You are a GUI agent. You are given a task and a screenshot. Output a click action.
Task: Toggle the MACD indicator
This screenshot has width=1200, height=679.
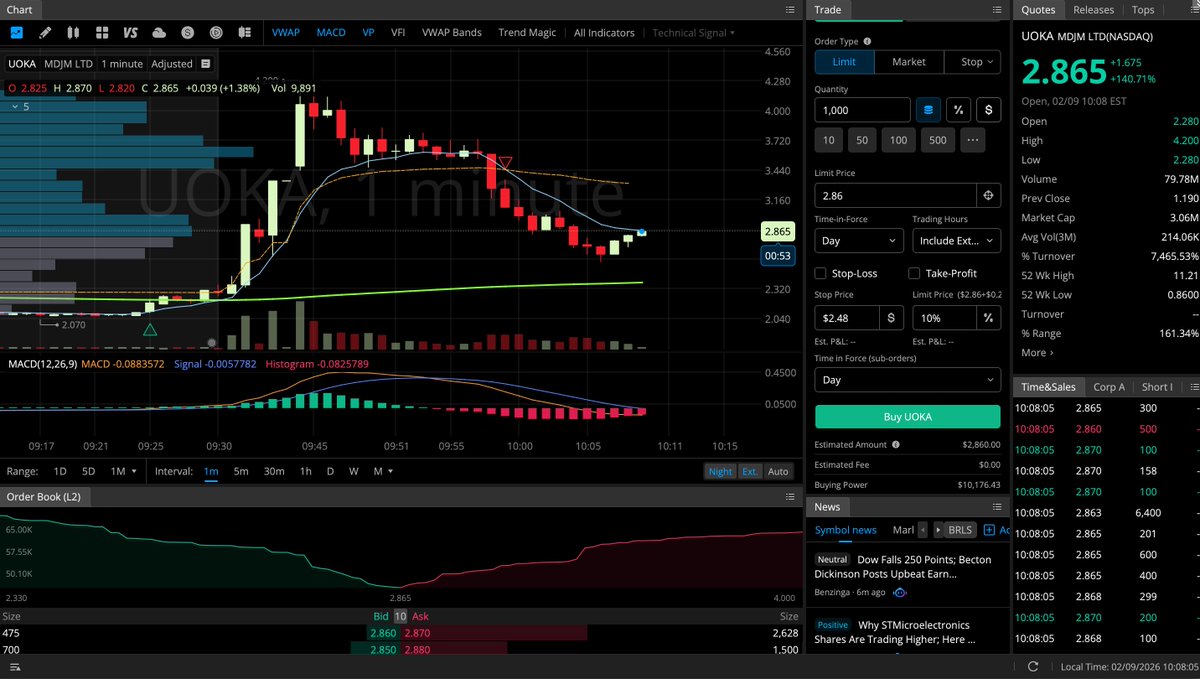tap(331, 32)
